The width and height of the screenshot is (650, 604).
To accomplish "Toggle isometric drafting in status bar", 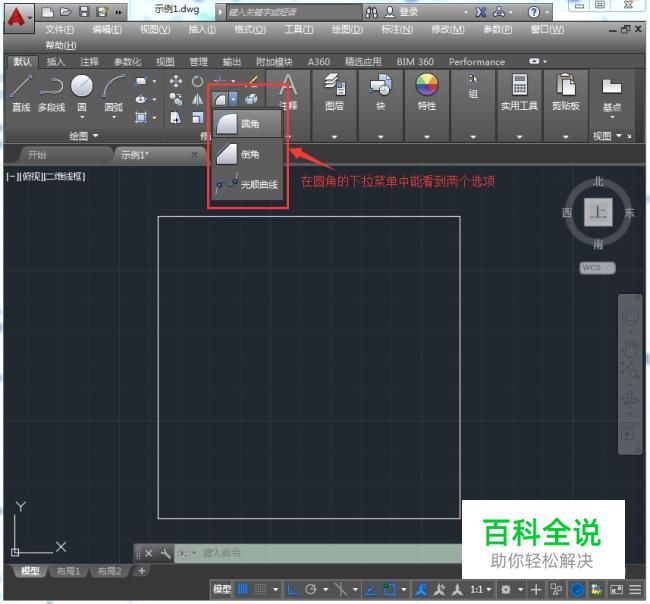I will tap(340, 589).
